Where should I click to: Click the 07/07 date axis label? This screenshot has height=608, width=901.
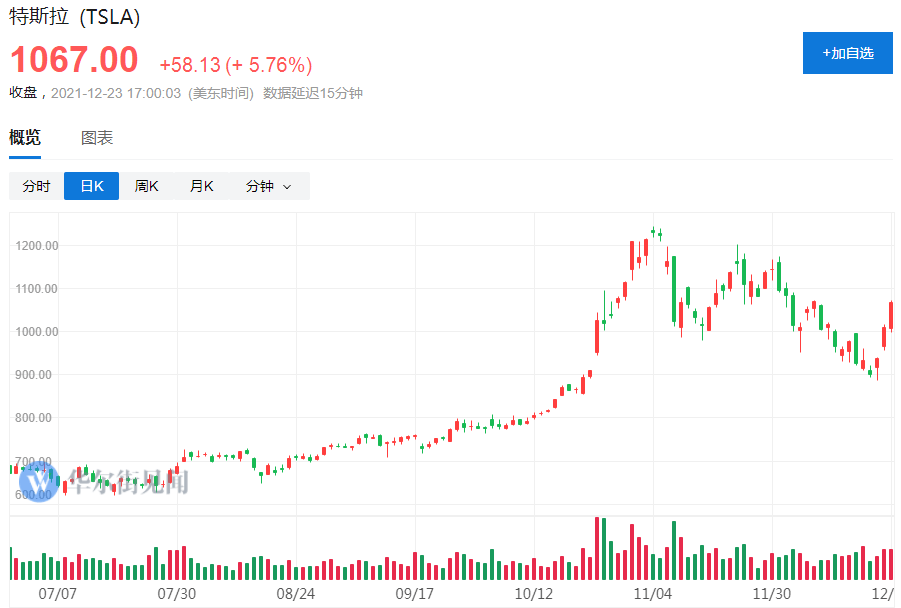[x=59, y=593]
